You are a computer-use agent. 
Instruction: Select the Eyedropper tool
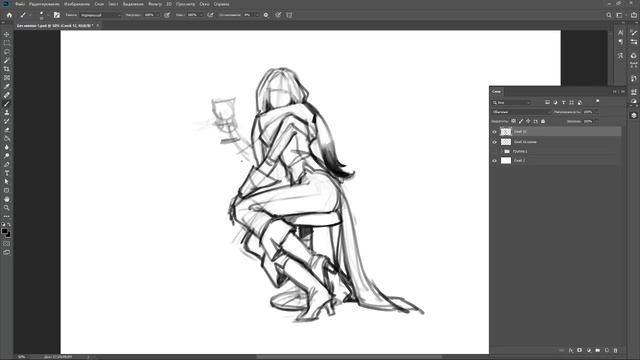coord(7,86)
